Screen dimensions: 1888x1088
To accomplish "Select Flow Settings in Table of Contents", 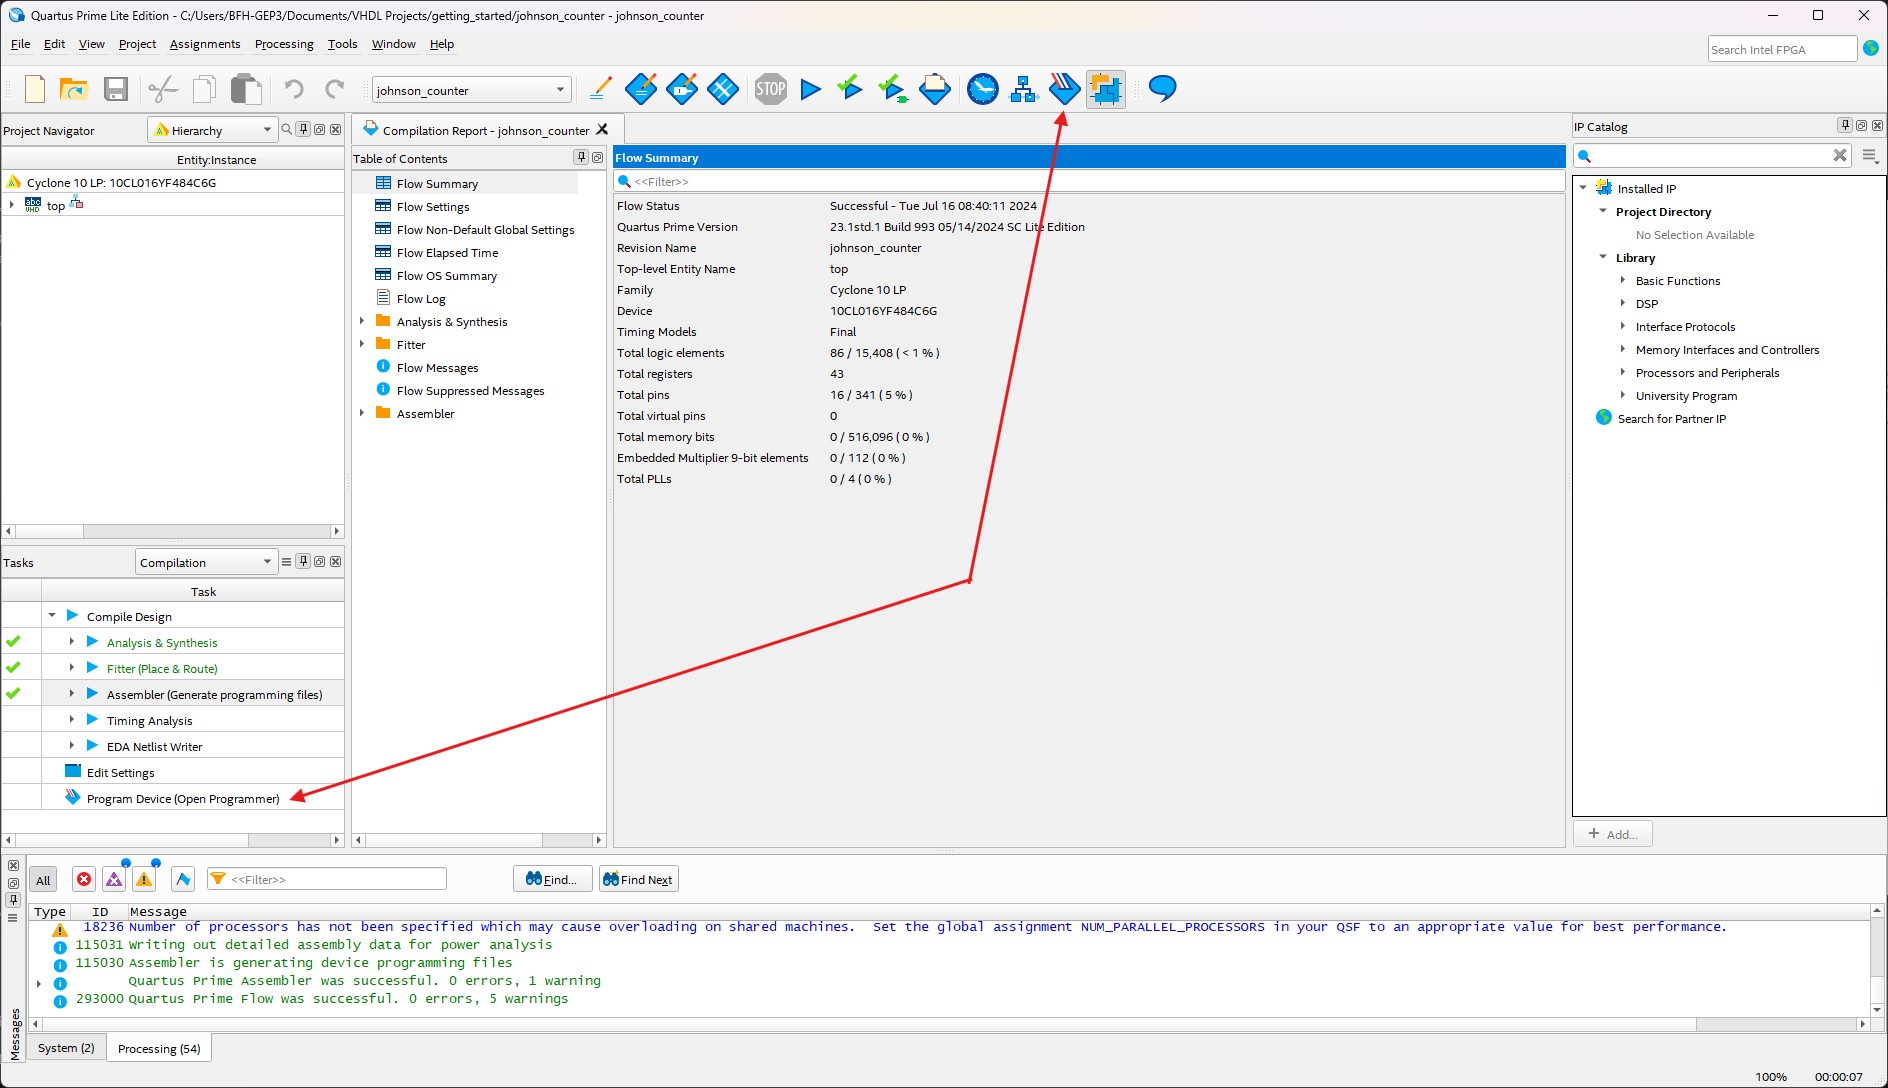I will coord(432,207).
